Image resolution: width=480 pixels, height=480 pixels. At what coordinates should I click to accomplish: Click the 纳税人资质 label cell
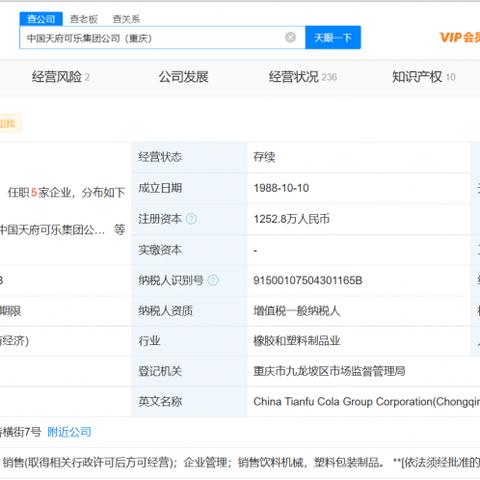pyautogui.click(x=190, y=311)
